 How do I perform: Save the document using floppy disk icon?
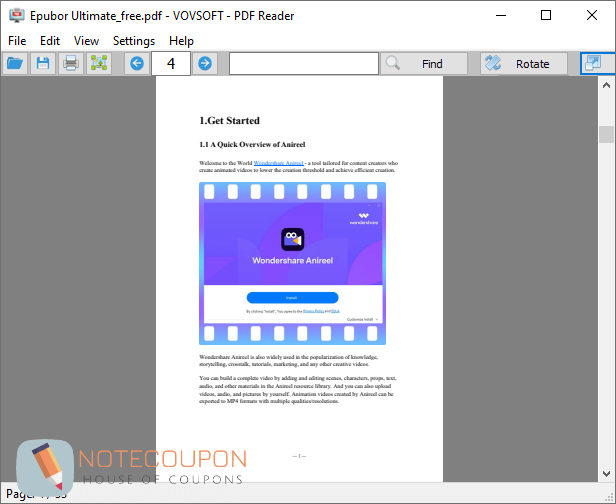click(x=43, y=63)
